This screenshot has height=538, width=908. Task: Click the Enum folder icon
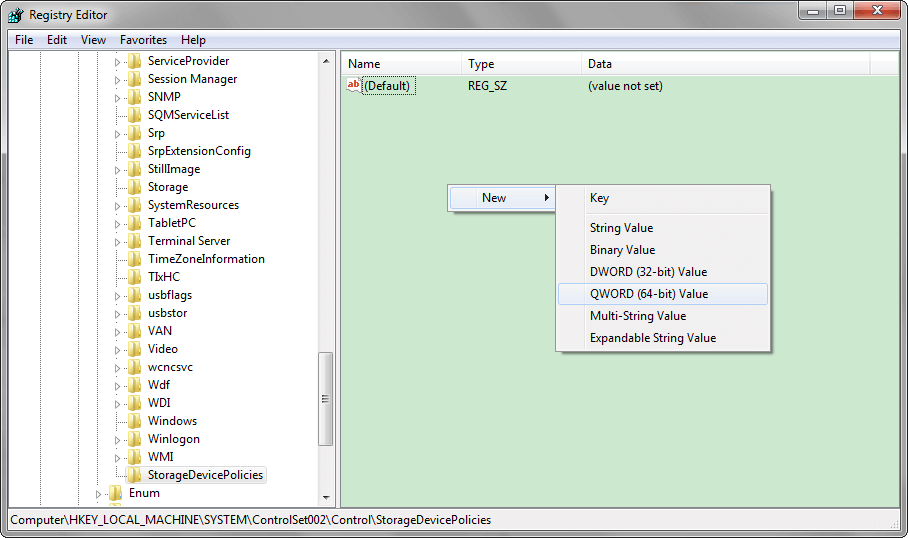pos(116,493)
